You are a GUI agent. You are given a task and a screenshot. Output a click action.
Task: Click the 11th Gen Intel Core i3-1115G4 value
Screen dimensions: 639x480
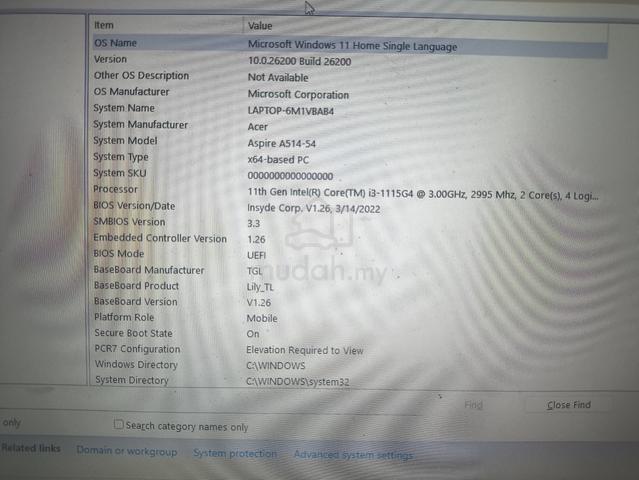point(423,194)
